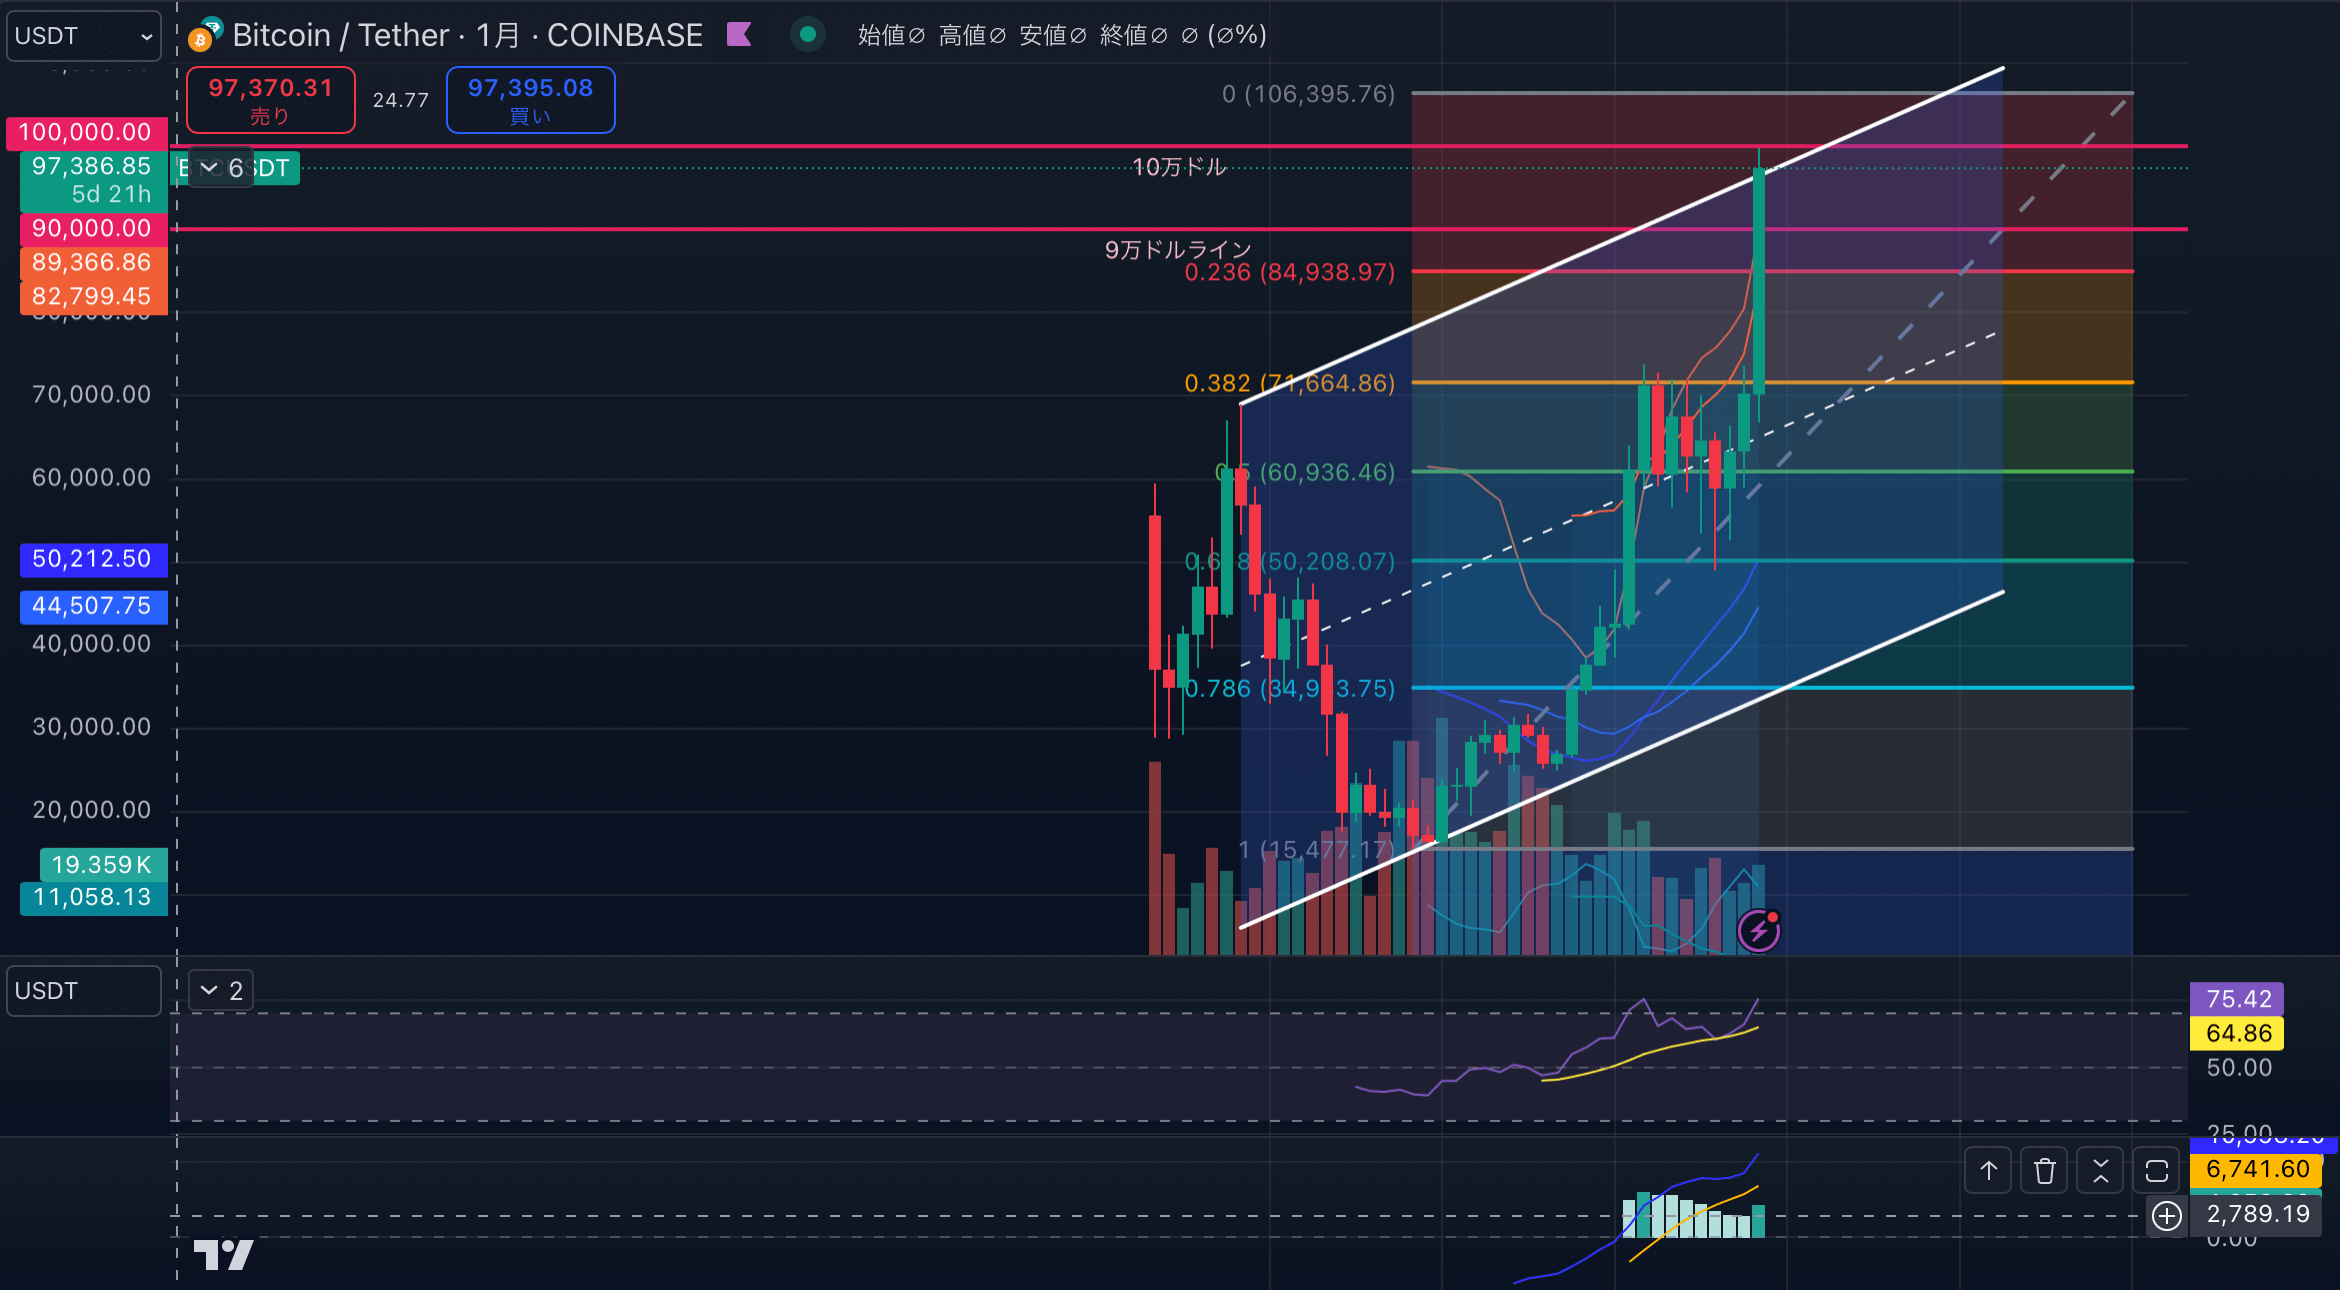This screenshot has width=2340, height=1290.
Task: Click the TradingView logo at bottom left
Action: pyautogui.click(x=223, y=1255)
